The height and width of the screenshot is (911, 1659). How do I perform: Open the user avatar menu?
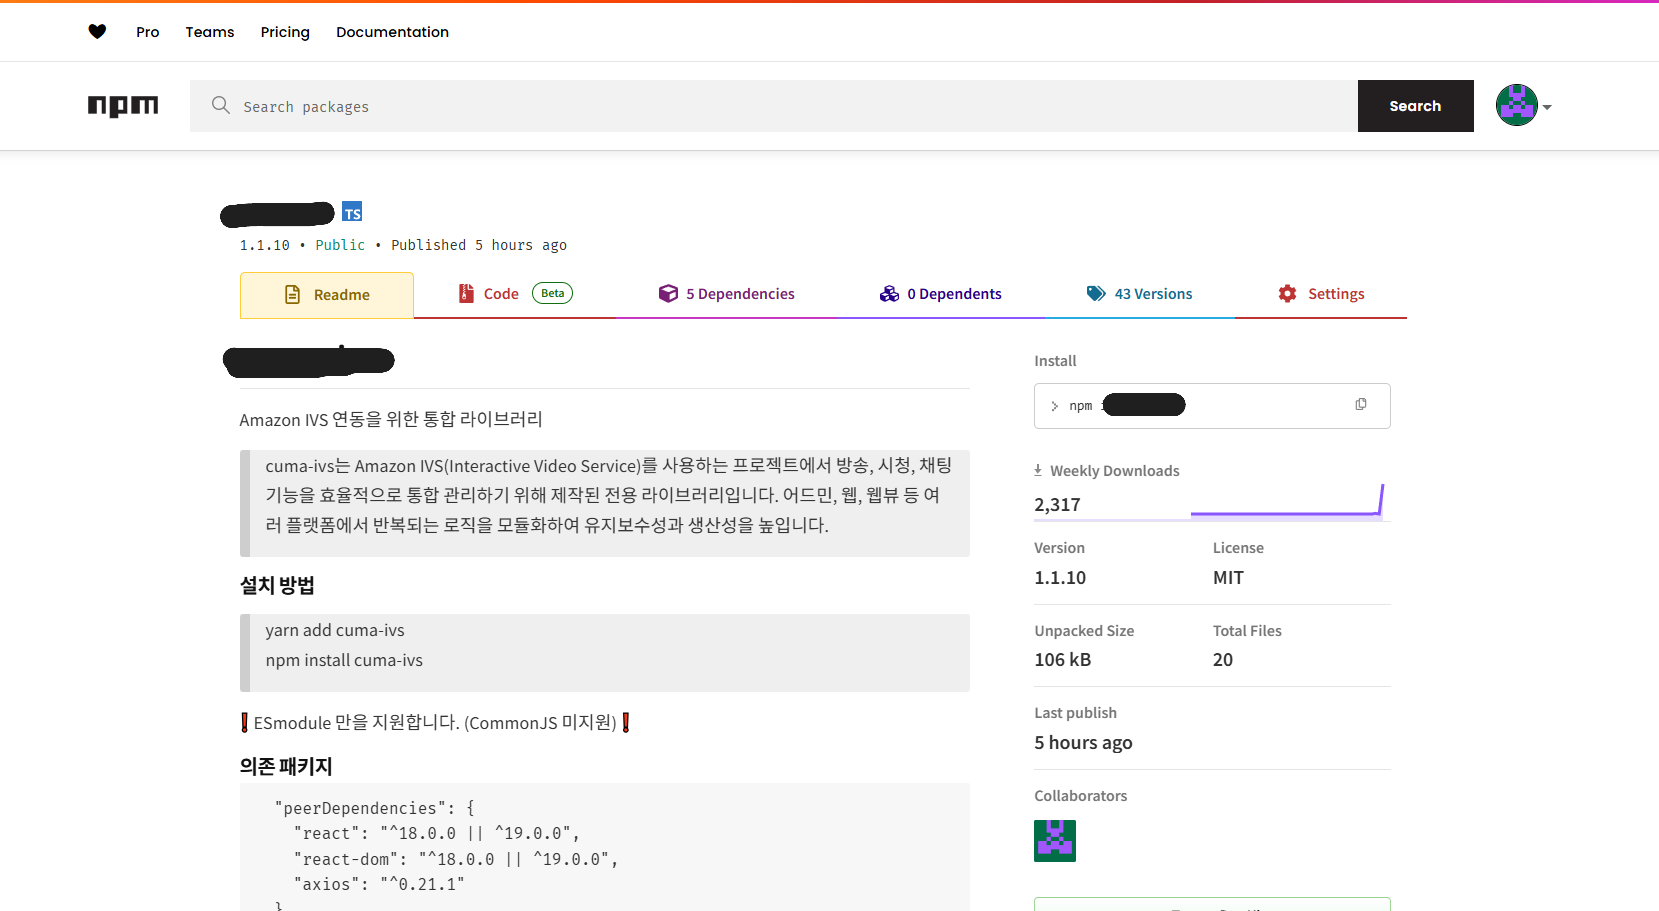[x=1516, y=105]
